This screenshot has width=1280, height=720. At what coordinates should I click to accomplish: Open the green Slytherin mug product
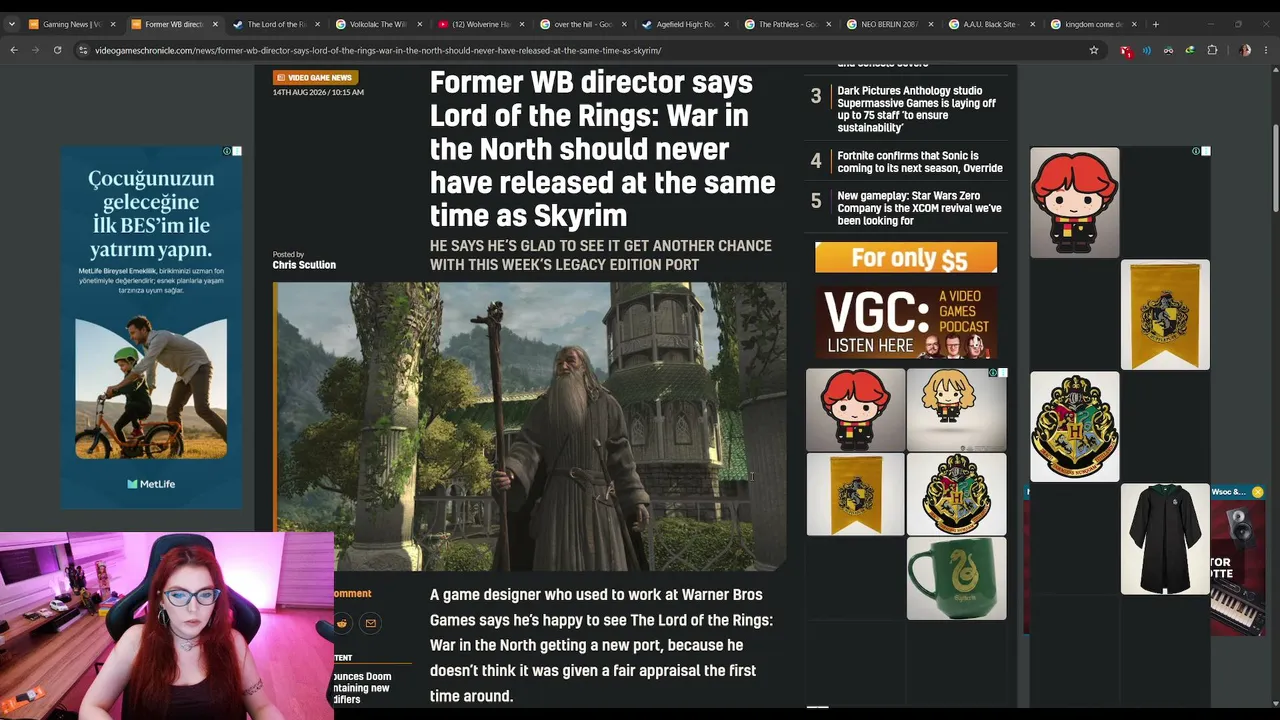click(x=956, y=578)
